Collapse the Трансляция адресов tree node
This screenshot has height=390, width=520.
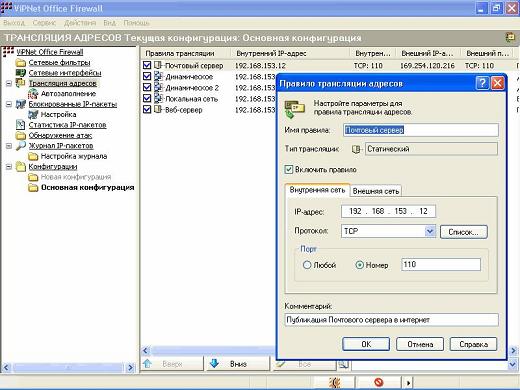point(9,83)
